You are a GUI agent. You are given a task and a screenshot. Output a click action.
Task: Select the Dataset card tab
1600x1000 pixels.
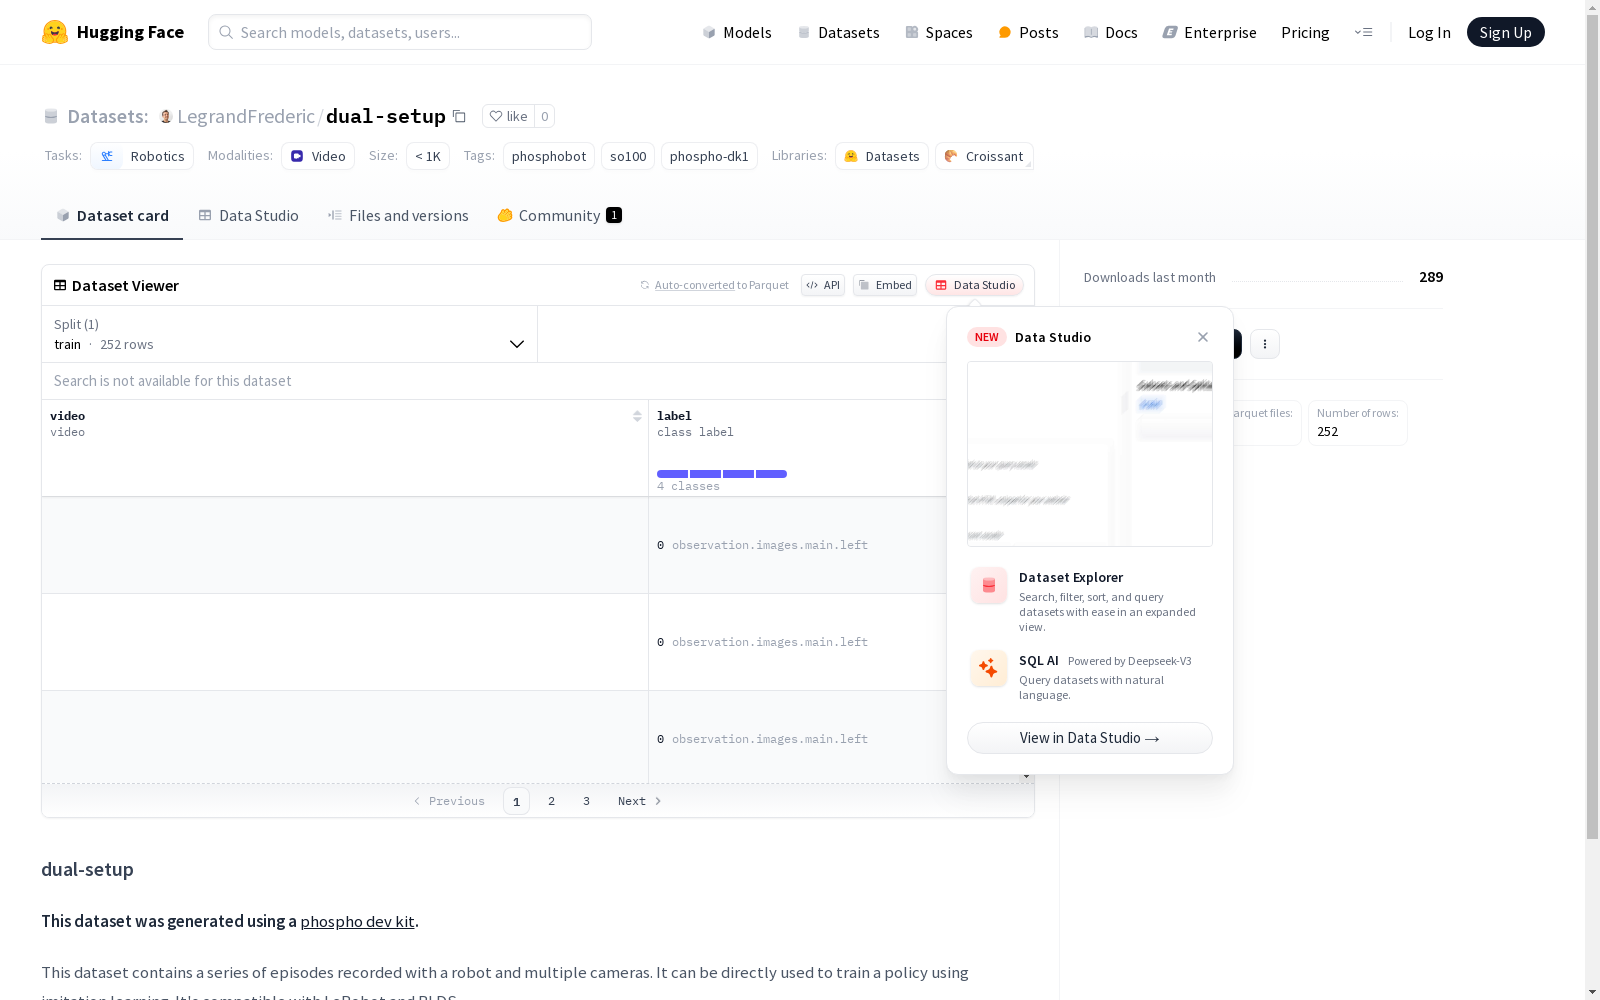pos(112,216)
